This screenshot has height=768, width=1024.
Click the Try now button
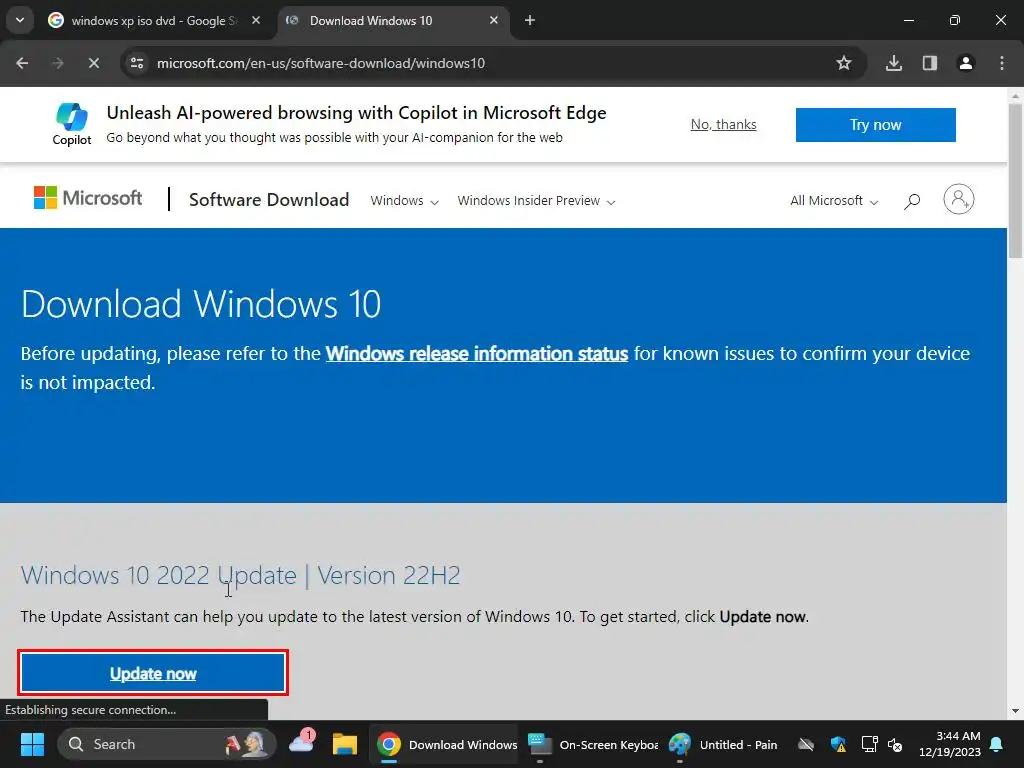click(876, 125)
